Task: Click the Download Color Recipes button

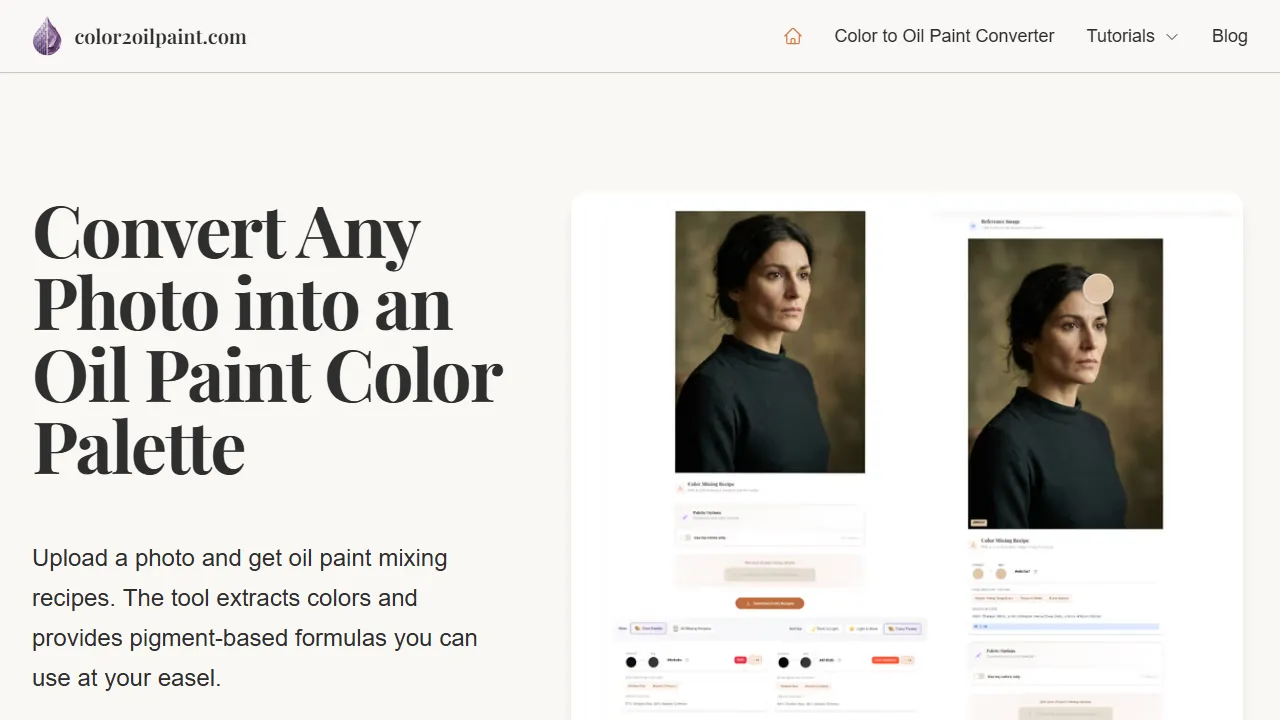Action: click(770, 603)
